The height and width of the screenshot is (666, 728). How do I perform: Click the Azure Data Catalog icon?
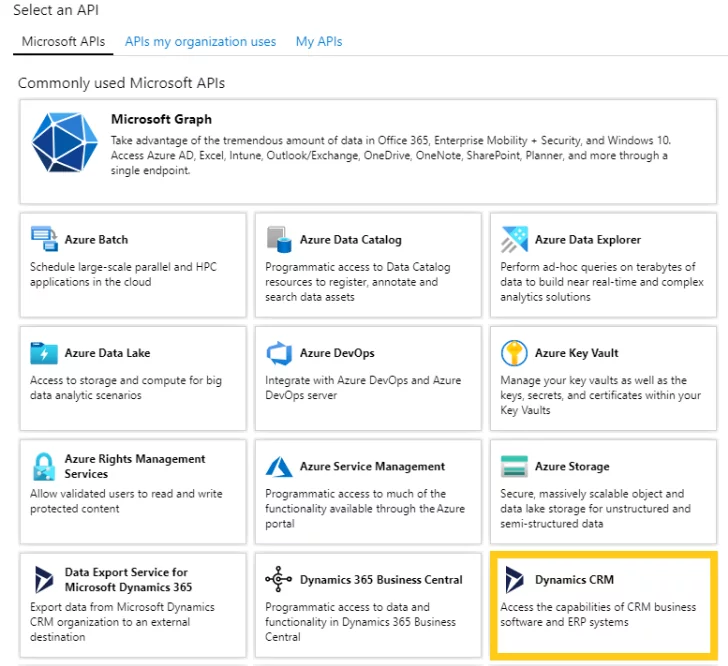[279, 239]
